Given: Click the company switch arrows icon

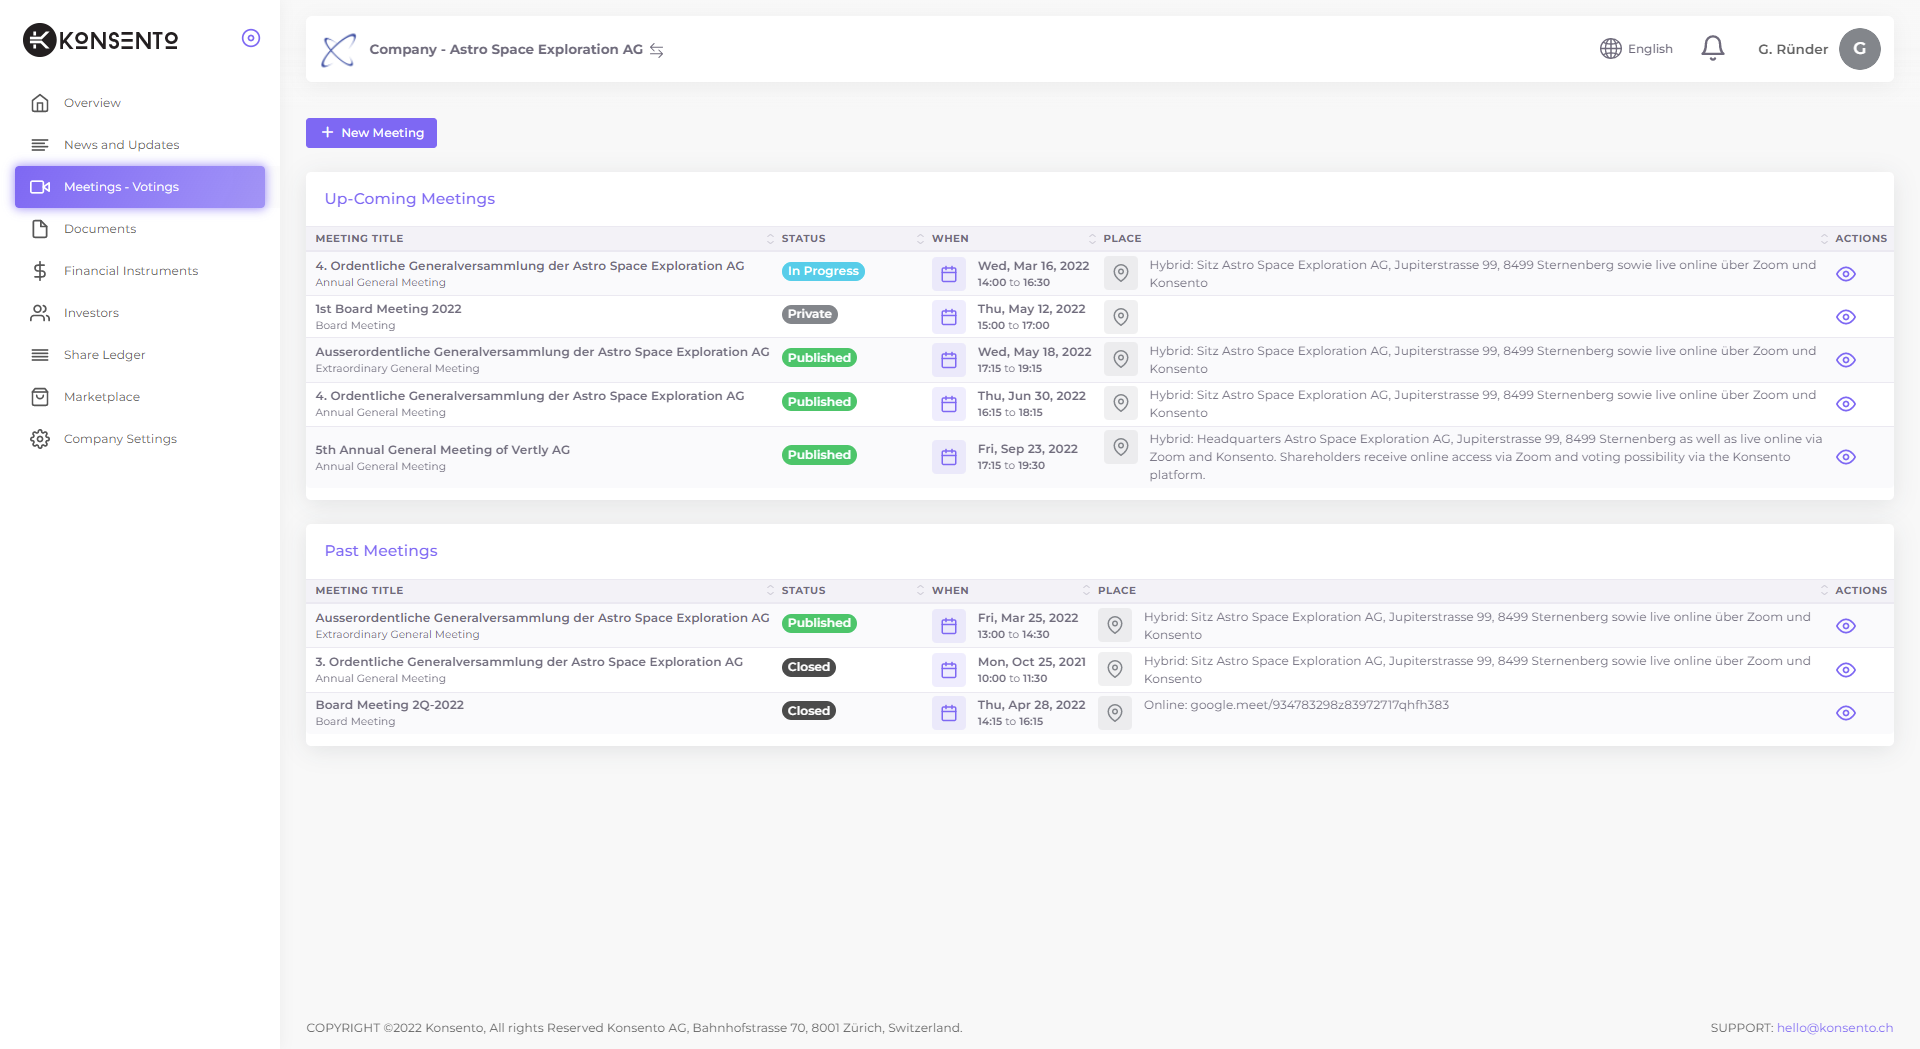Looking at the screenshot, I should (657, 50).
